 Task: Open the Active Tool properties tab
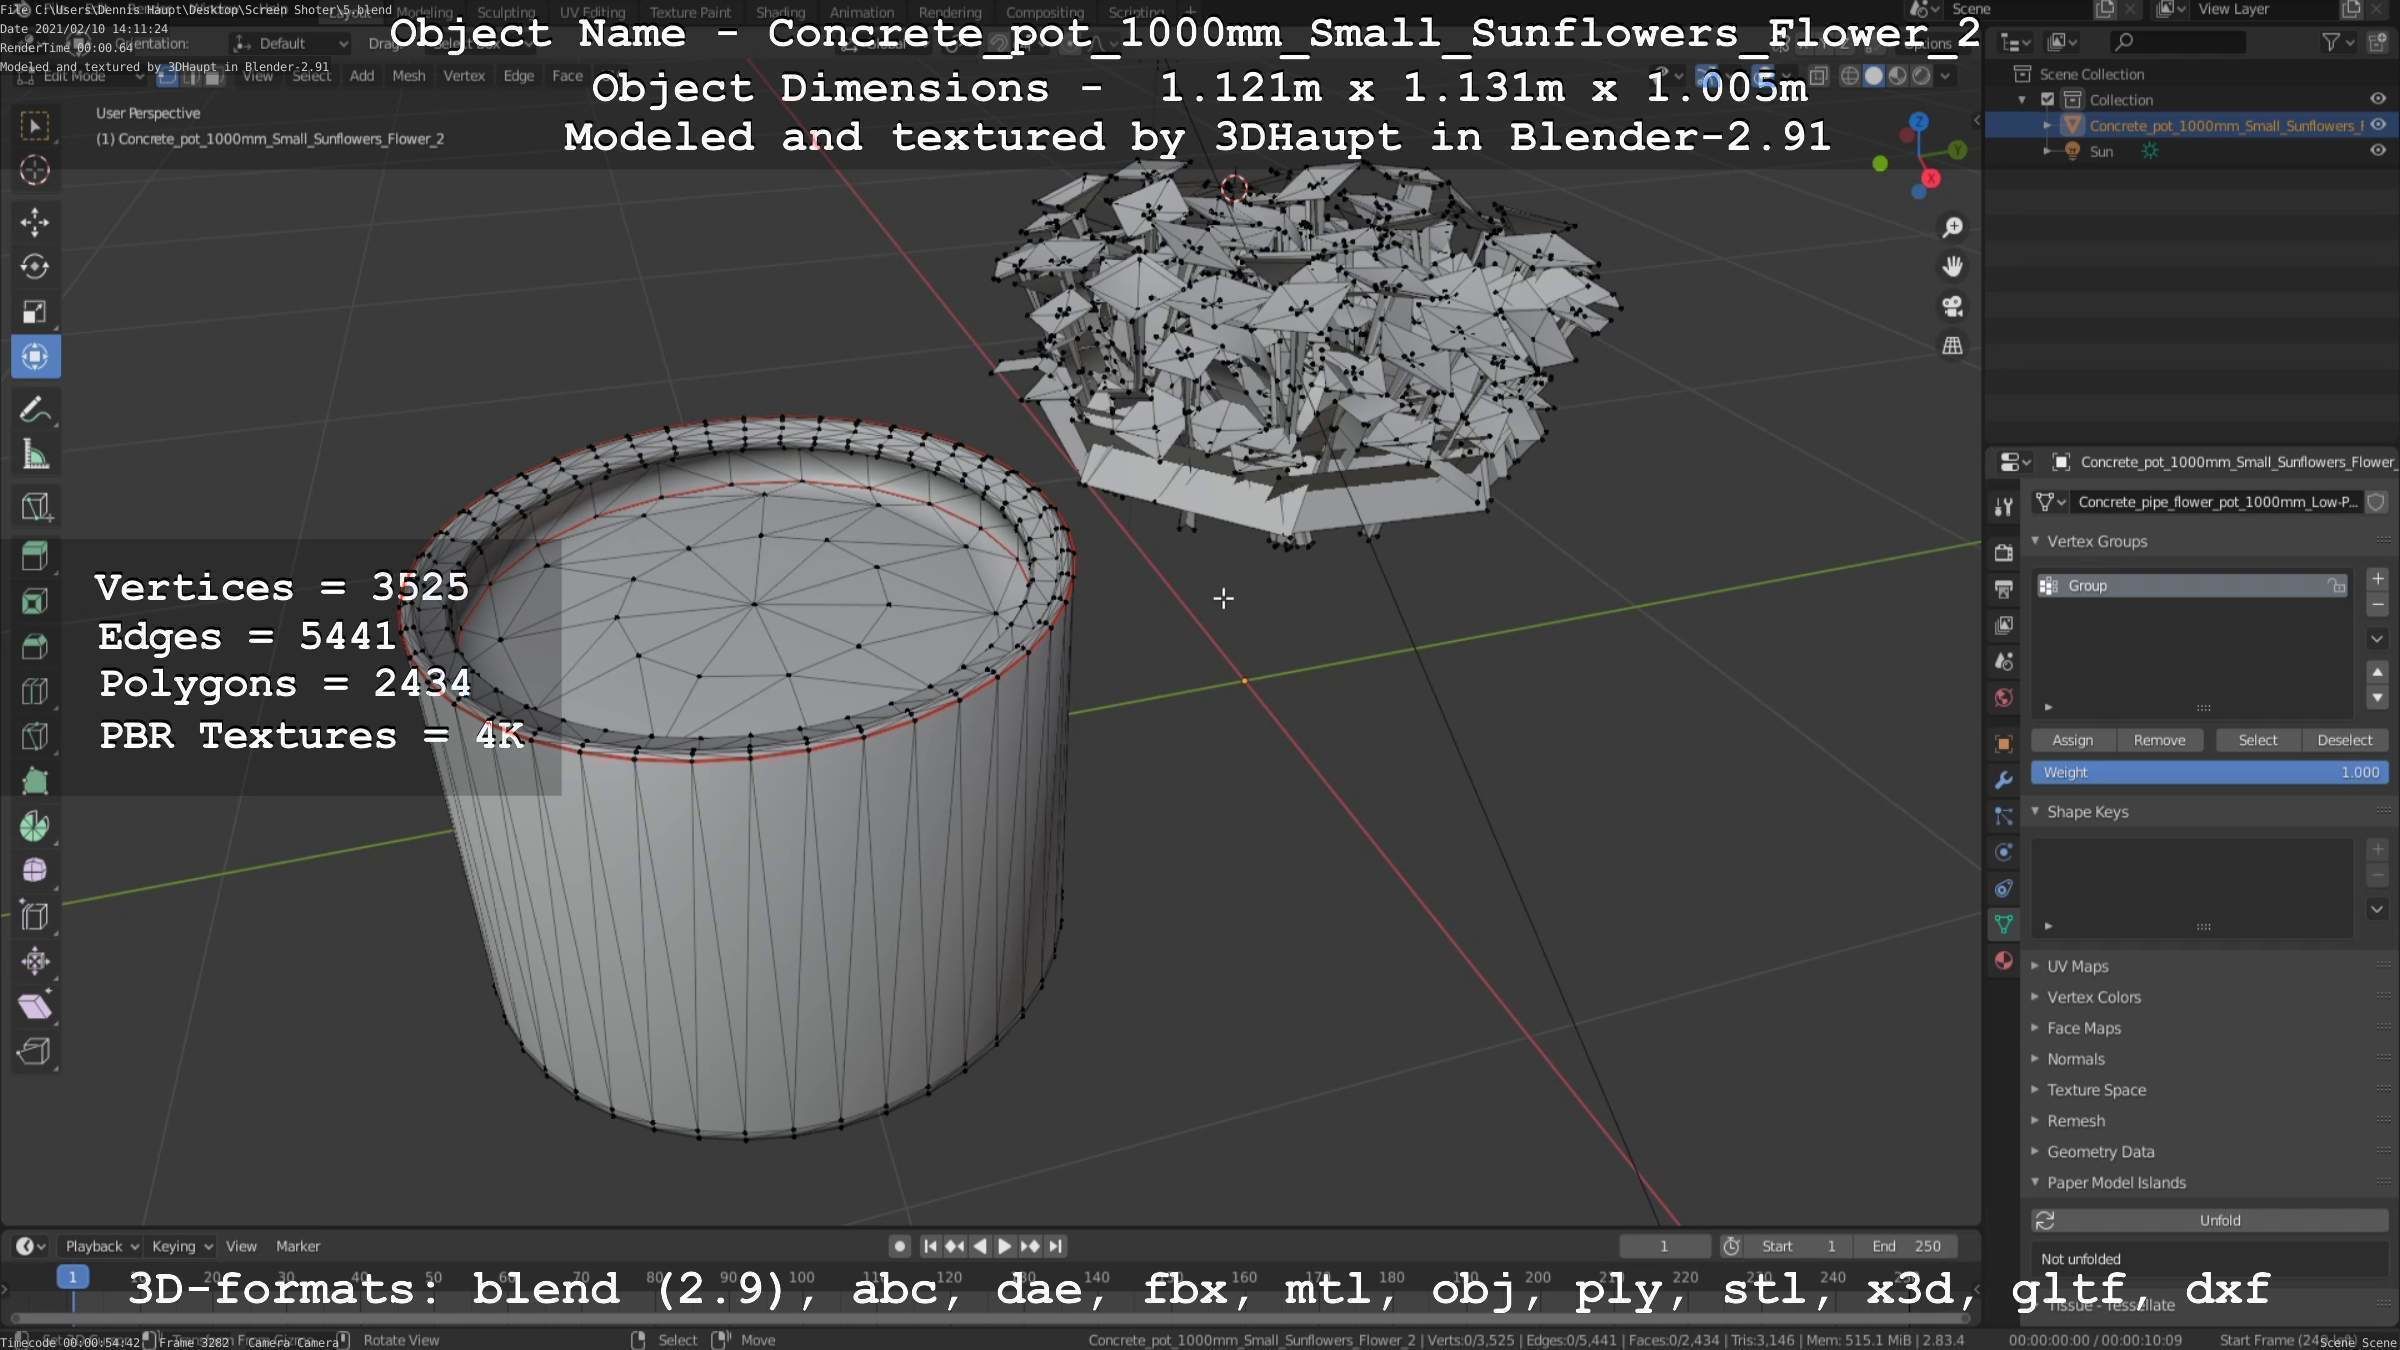pos(2003,507)
